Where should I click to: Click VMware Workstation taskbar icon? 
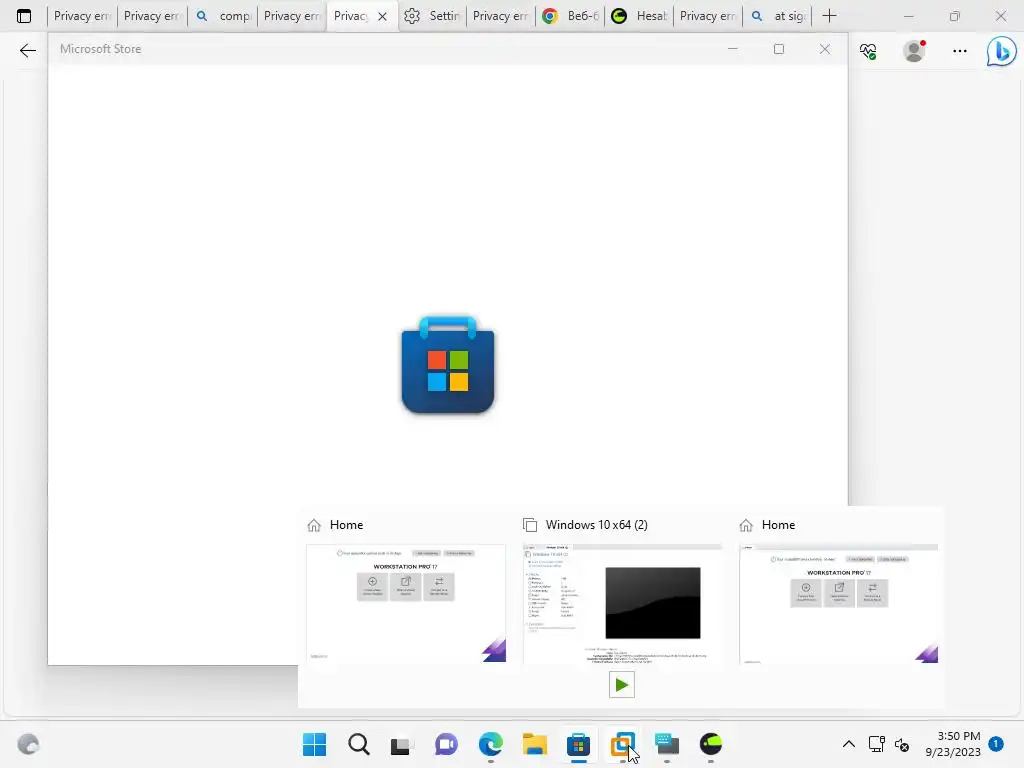[622, 744]
